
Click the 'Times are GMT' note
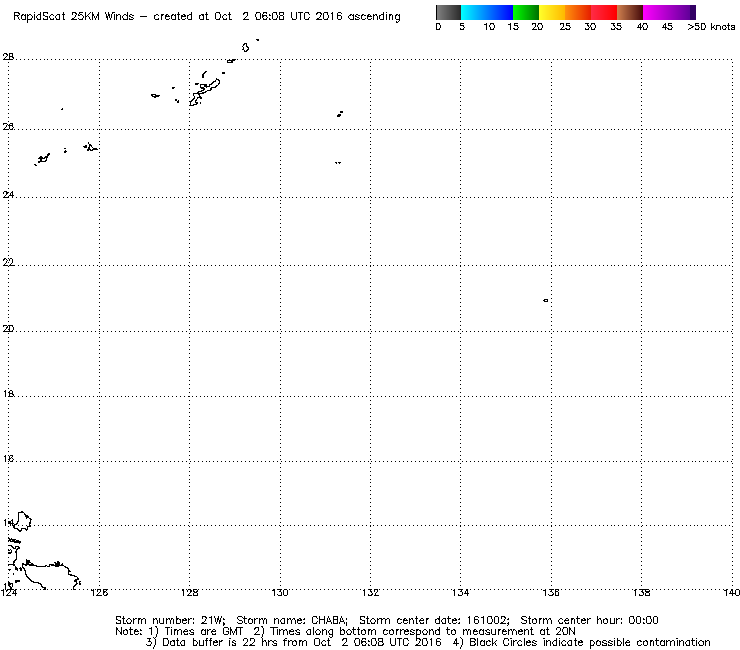pyautogui.click(x=203, y=632)
